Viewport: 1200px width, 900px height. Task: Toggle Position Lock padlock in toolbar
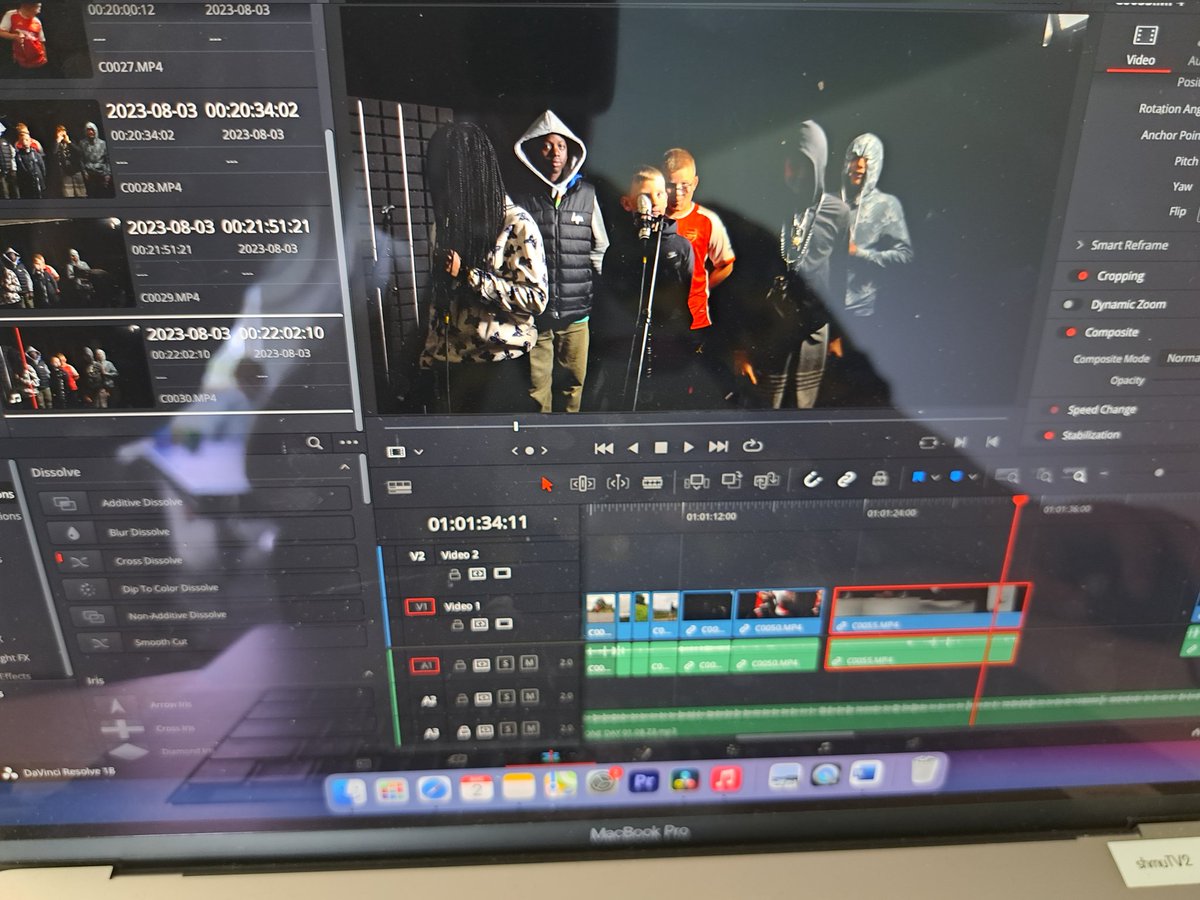pyautogui.click(x=880, y=478)
